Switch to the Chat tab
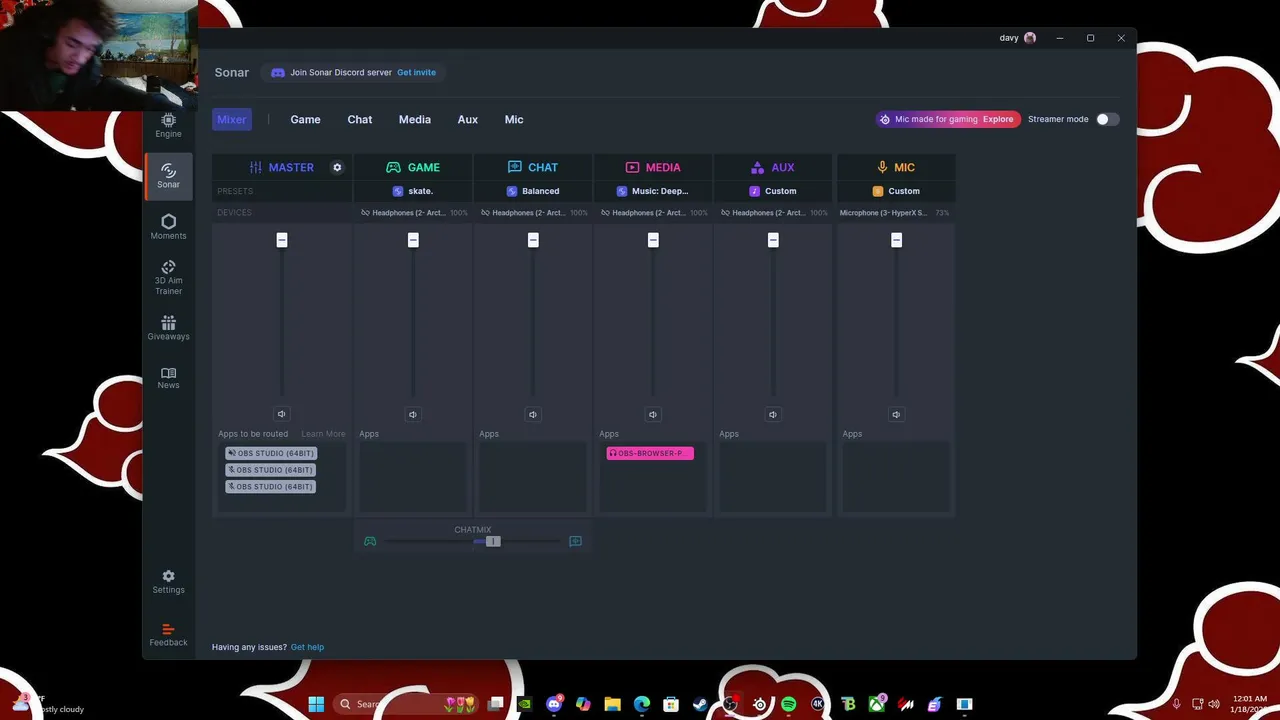 [x=360, y=119]
